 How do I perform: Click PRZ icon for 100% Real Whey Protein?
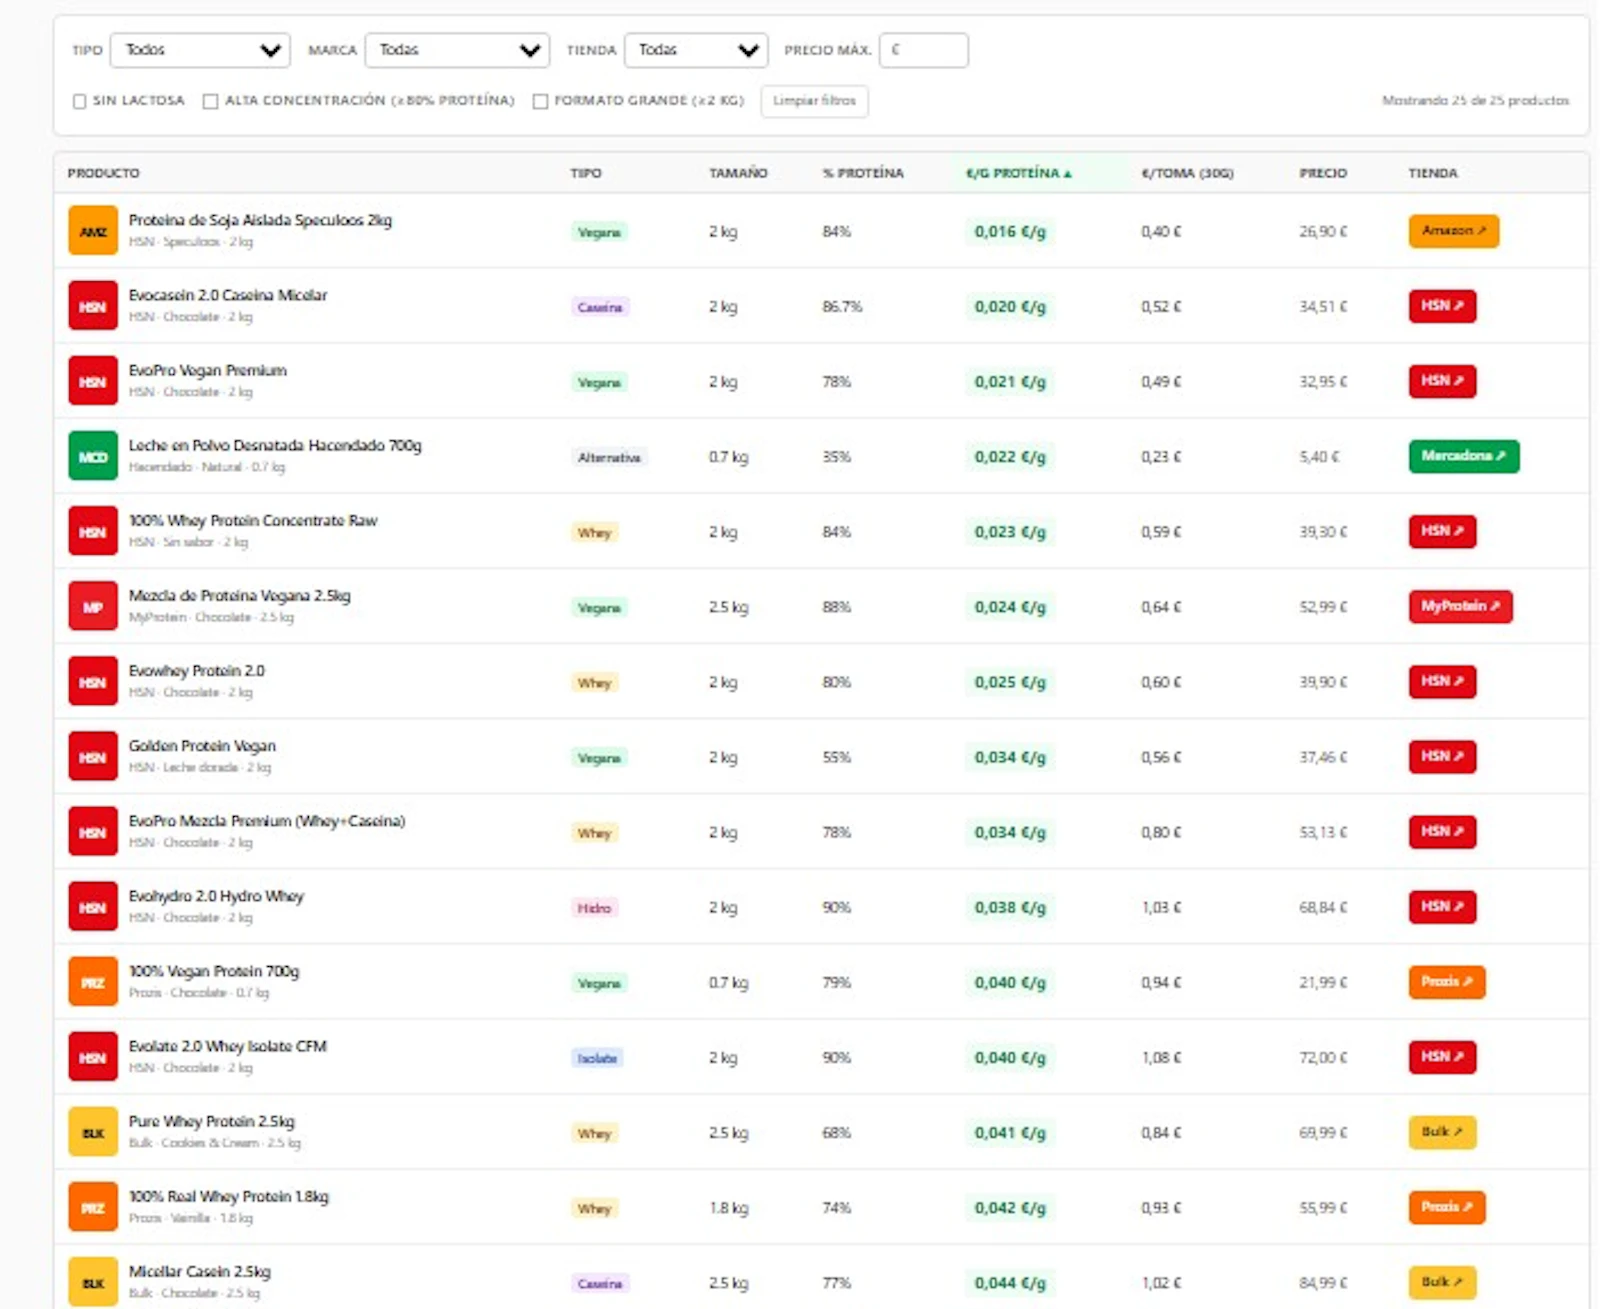(93, 1207)
